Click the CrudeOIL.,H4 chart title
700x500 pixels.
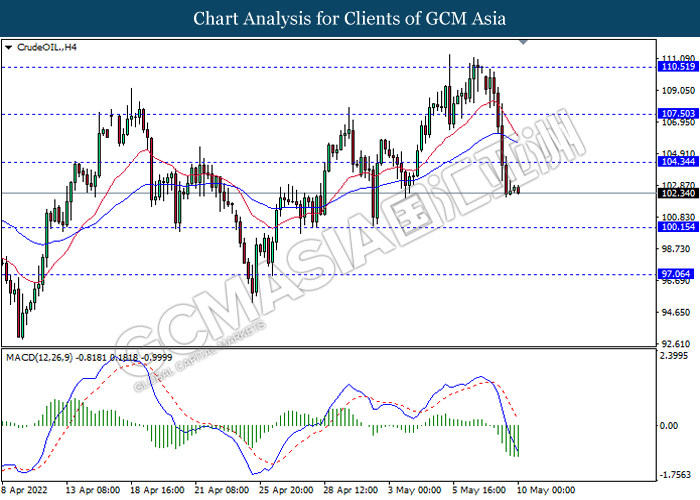point(46,47)
